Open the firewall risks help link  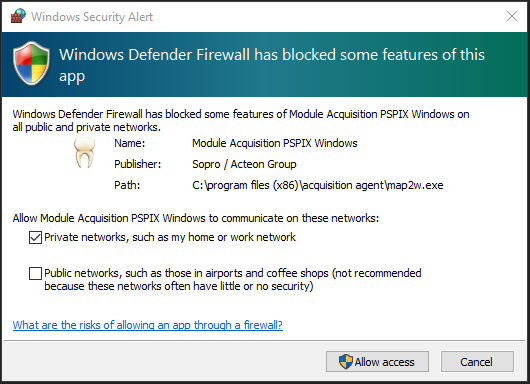coord(148,325)
